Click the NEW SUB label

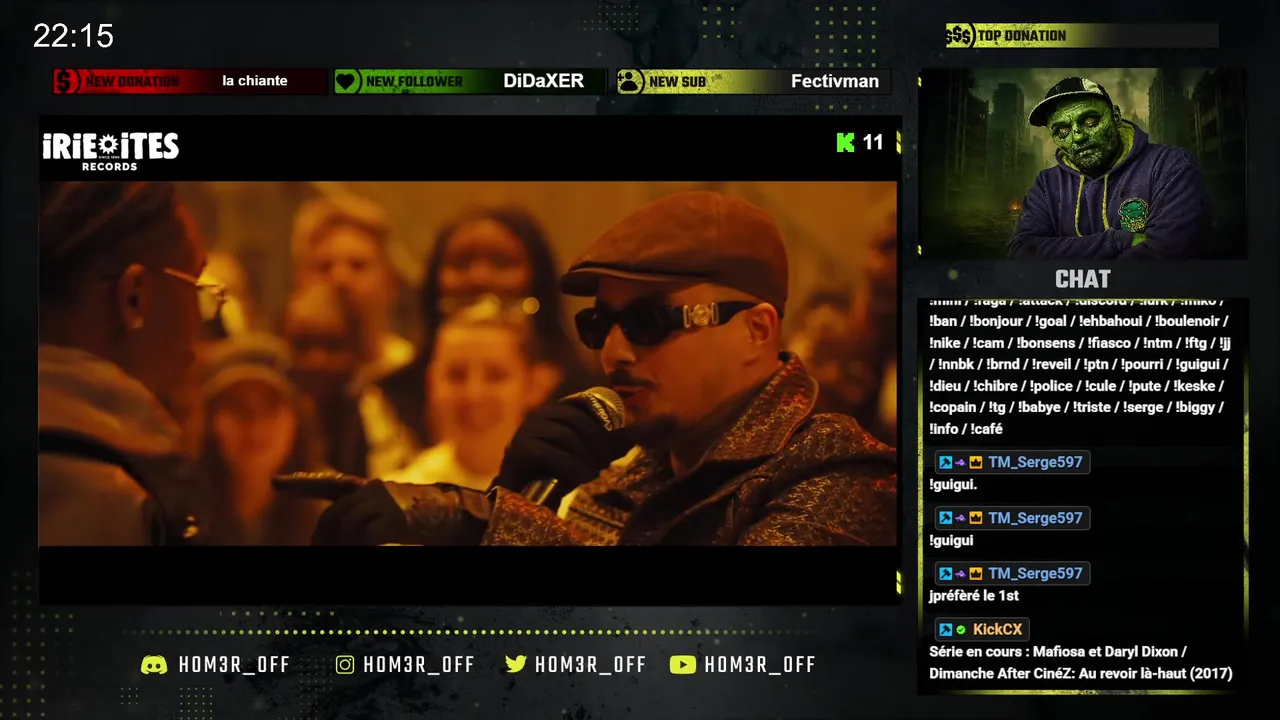pos(677,82)
